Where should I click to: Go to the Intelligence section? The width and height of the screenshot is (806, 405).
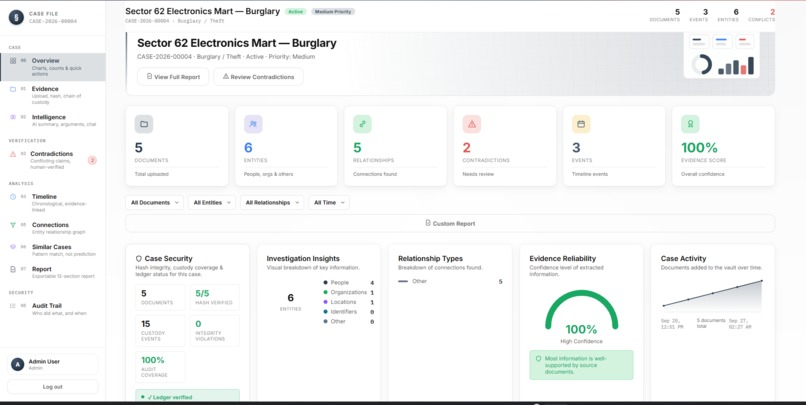click(x=53, y=120)
